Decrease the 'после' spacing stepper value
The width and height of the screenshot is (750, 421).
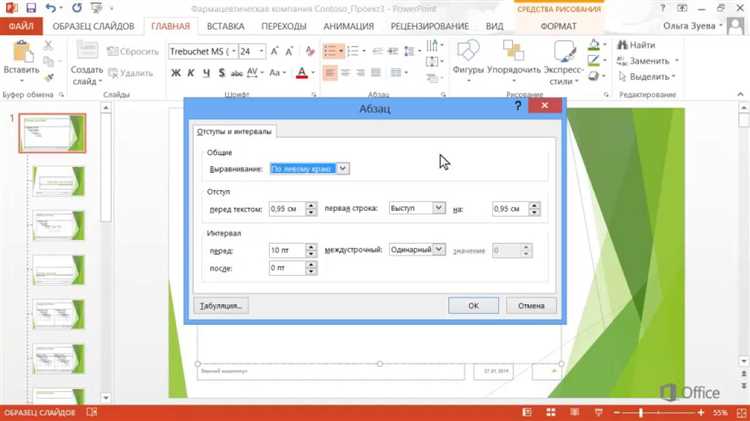pyautogui.click(x=311, y=271)
